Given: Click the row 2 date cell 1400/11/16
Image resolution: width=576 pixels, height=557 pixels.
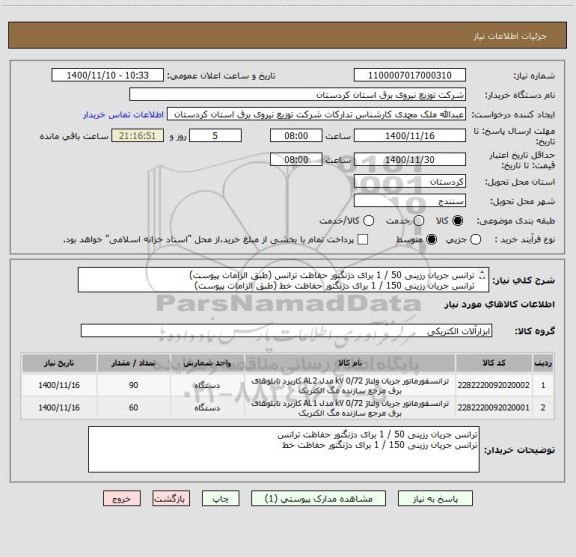Looking at the screenshot, I should coord(59,408).
